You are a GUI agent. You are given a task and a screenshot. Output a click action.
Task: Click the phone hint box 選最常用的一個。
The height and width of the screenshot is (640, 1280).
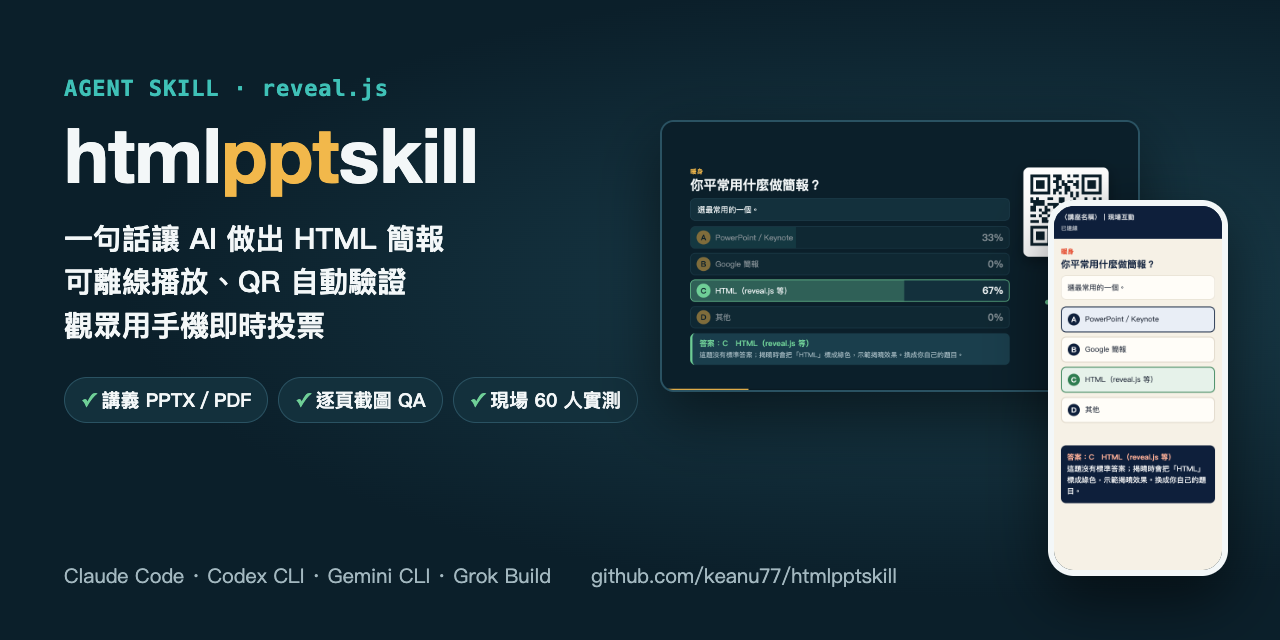(x=1138, y=287)
